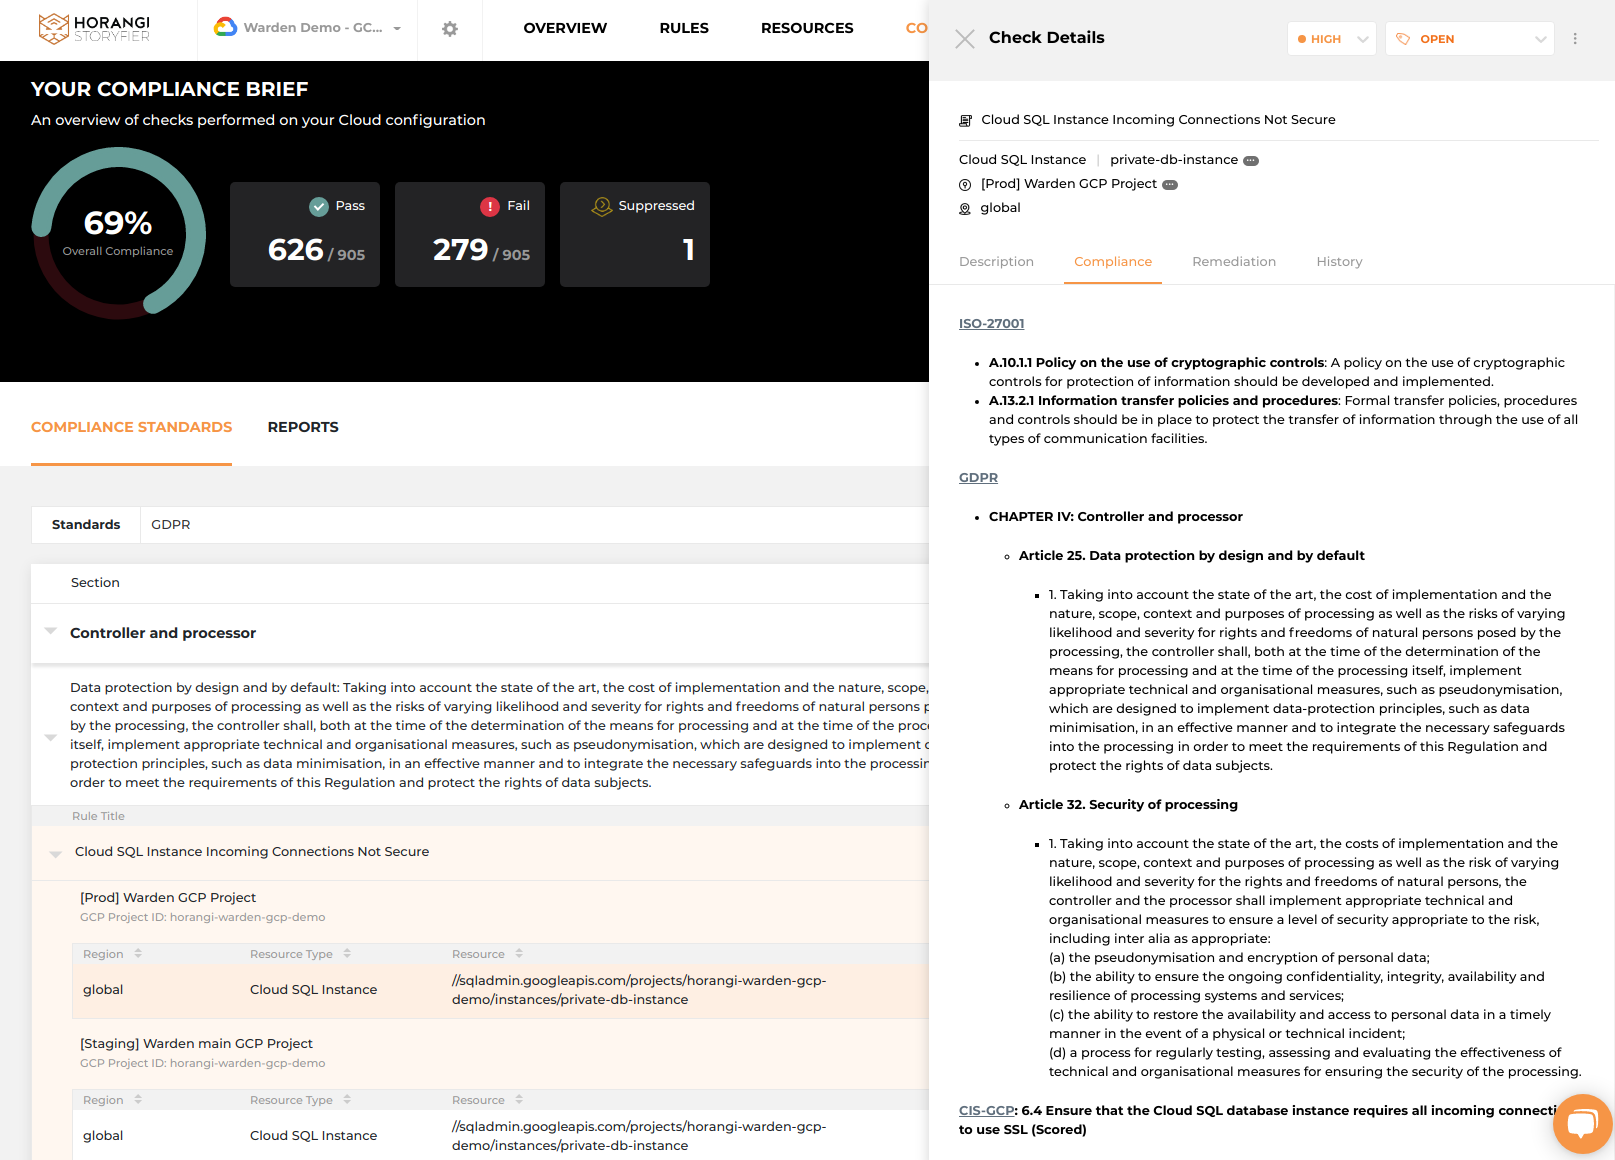Open the GDPR link in Check Details
The height and width of the screenshot is (1160, 1615).
[978, 478]
